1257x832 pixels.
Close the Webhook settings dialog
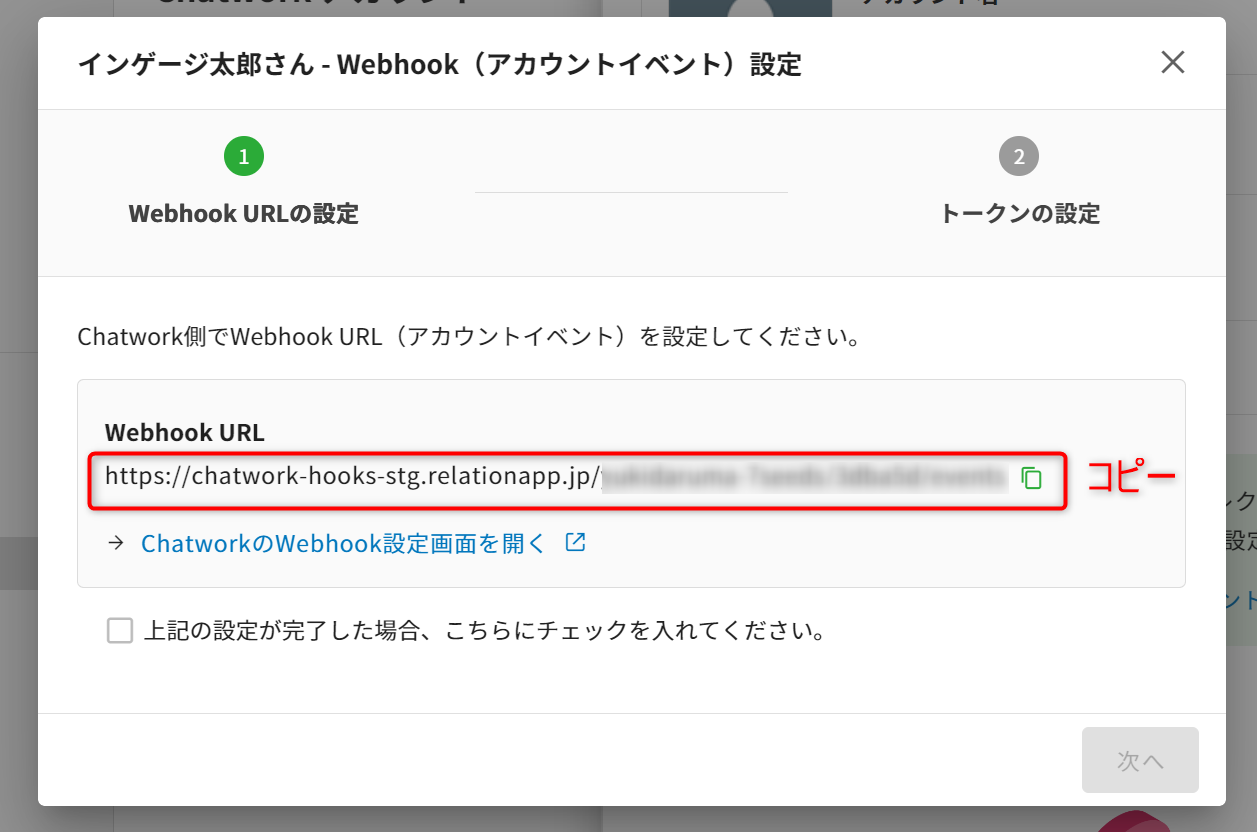(1172, 63)
